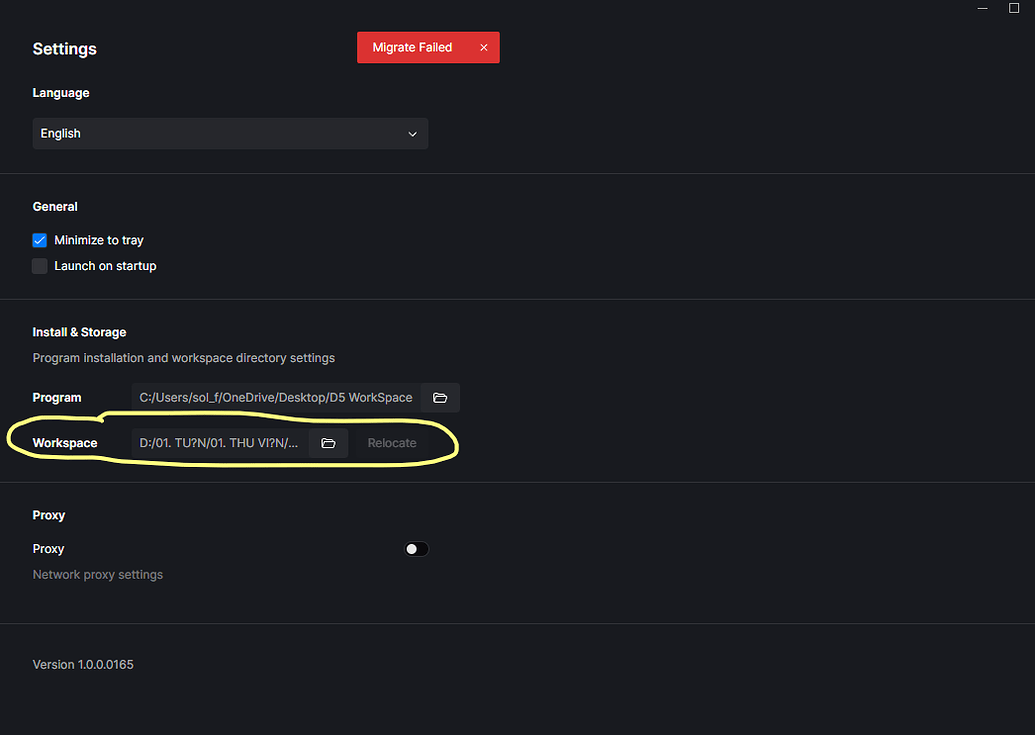Viewport: 1035px width, 735px height.
Task: Dismiss the Migrate Failed notification
Action: pyautogui.click(x=484, y=47)
